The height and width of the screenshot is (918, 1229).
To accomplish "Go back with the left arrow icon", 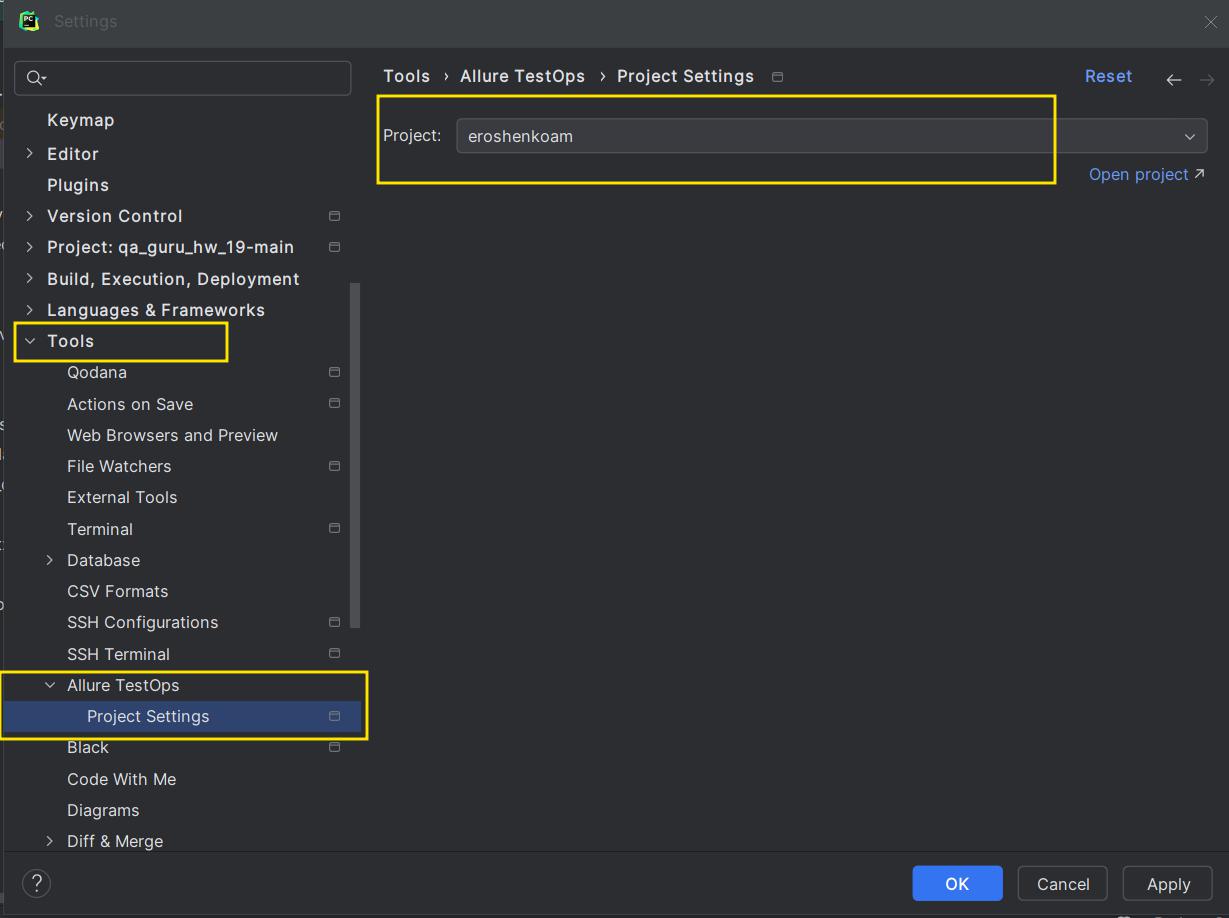I will tap(1174, 79).
